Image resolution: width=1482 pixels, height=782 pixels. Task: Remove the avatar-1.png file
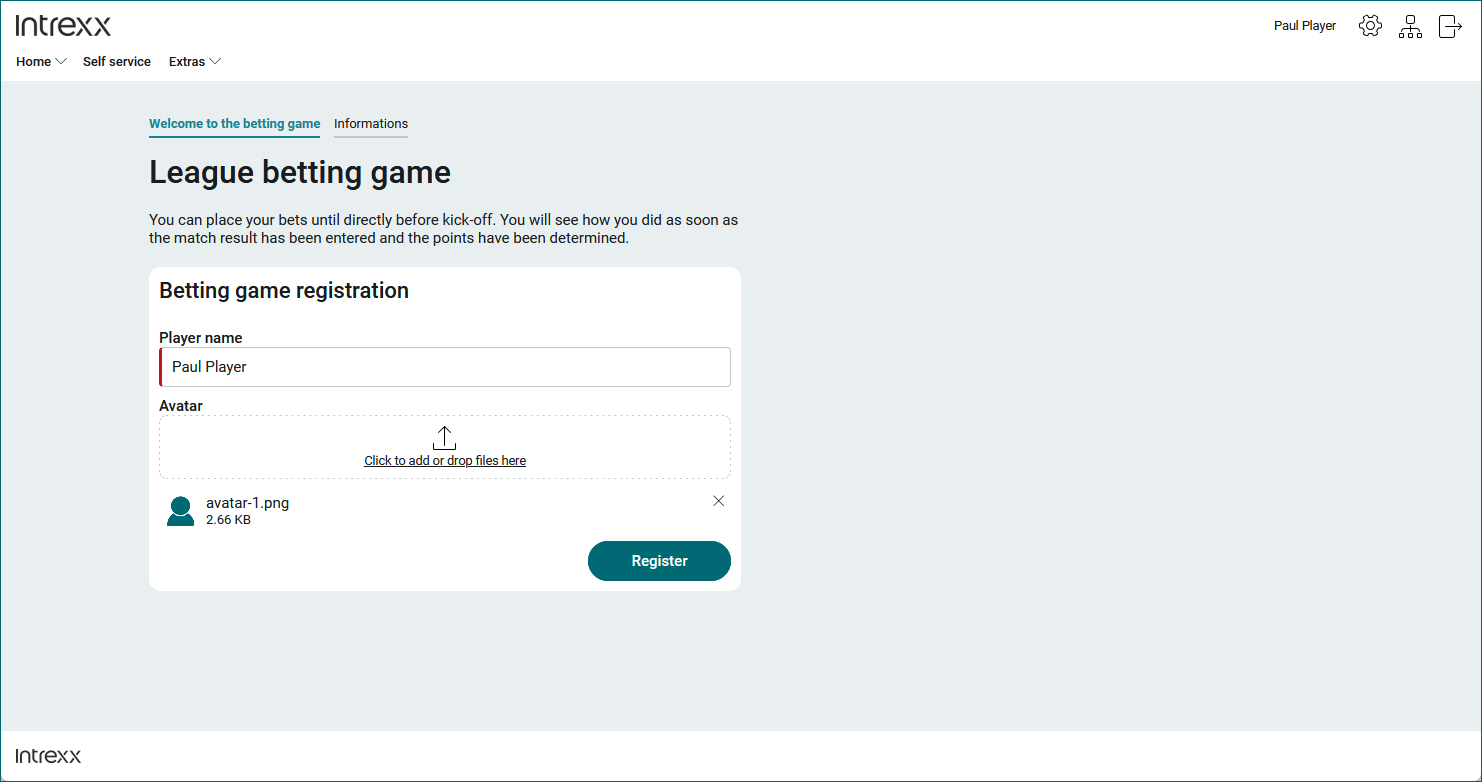718,501
